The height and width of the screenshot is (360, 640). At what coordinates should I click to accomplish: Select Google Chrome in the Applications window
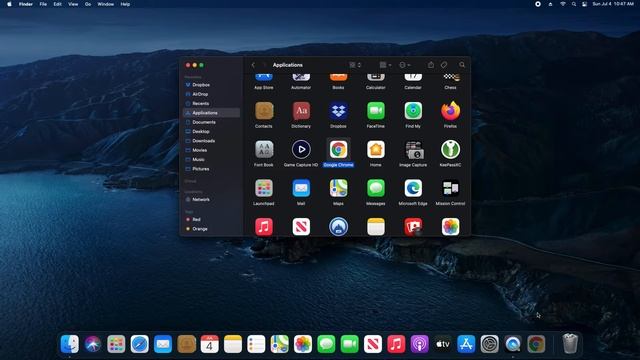pyautogui.click(x=338, y=150)
